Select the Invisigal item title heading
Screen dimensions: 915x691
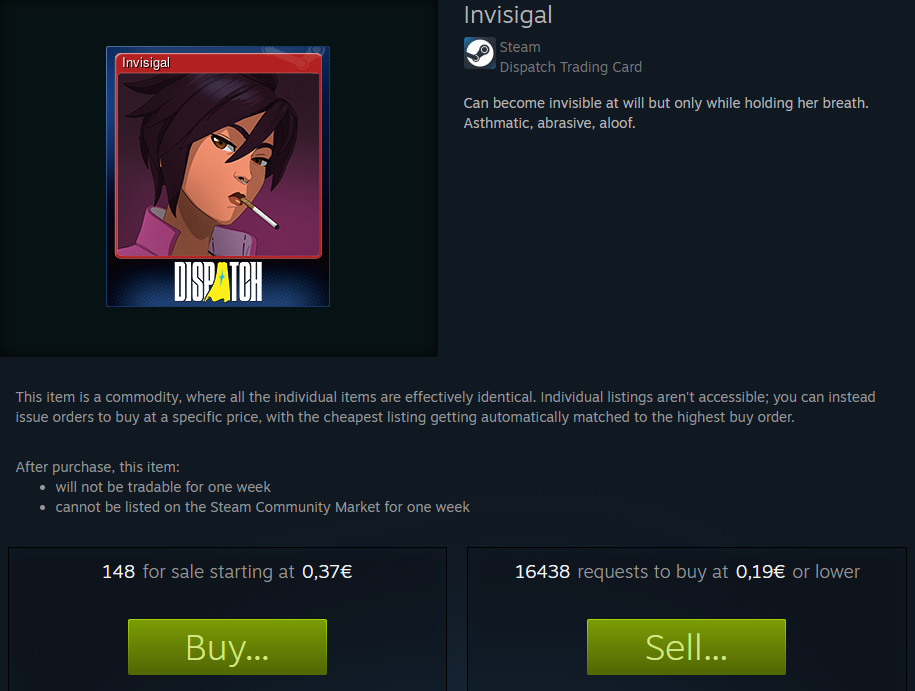(x=508, y=15)
